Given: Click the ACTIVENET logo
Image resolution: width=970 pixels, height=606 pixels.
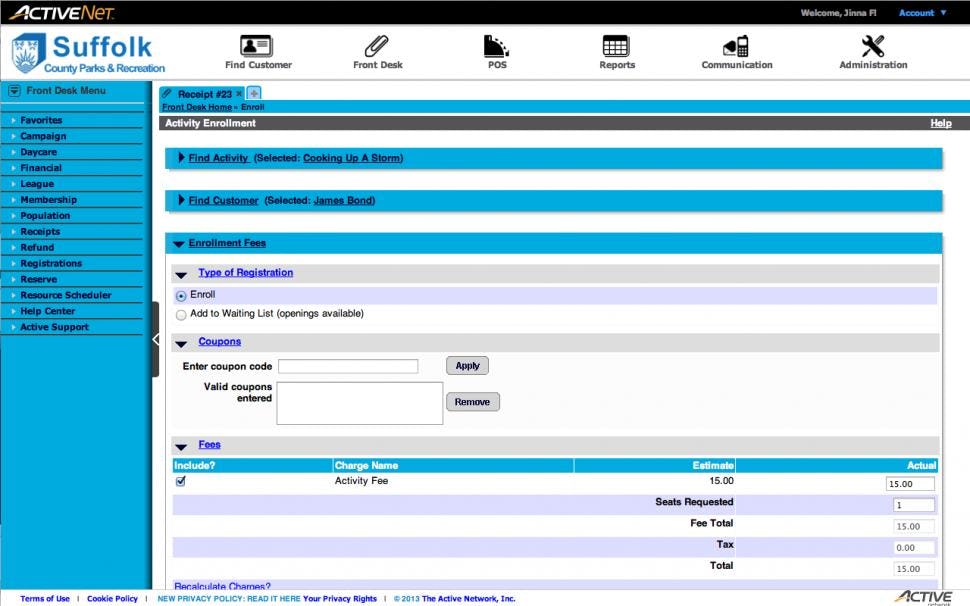Looking at the screenshot, I should click(60, 12).
